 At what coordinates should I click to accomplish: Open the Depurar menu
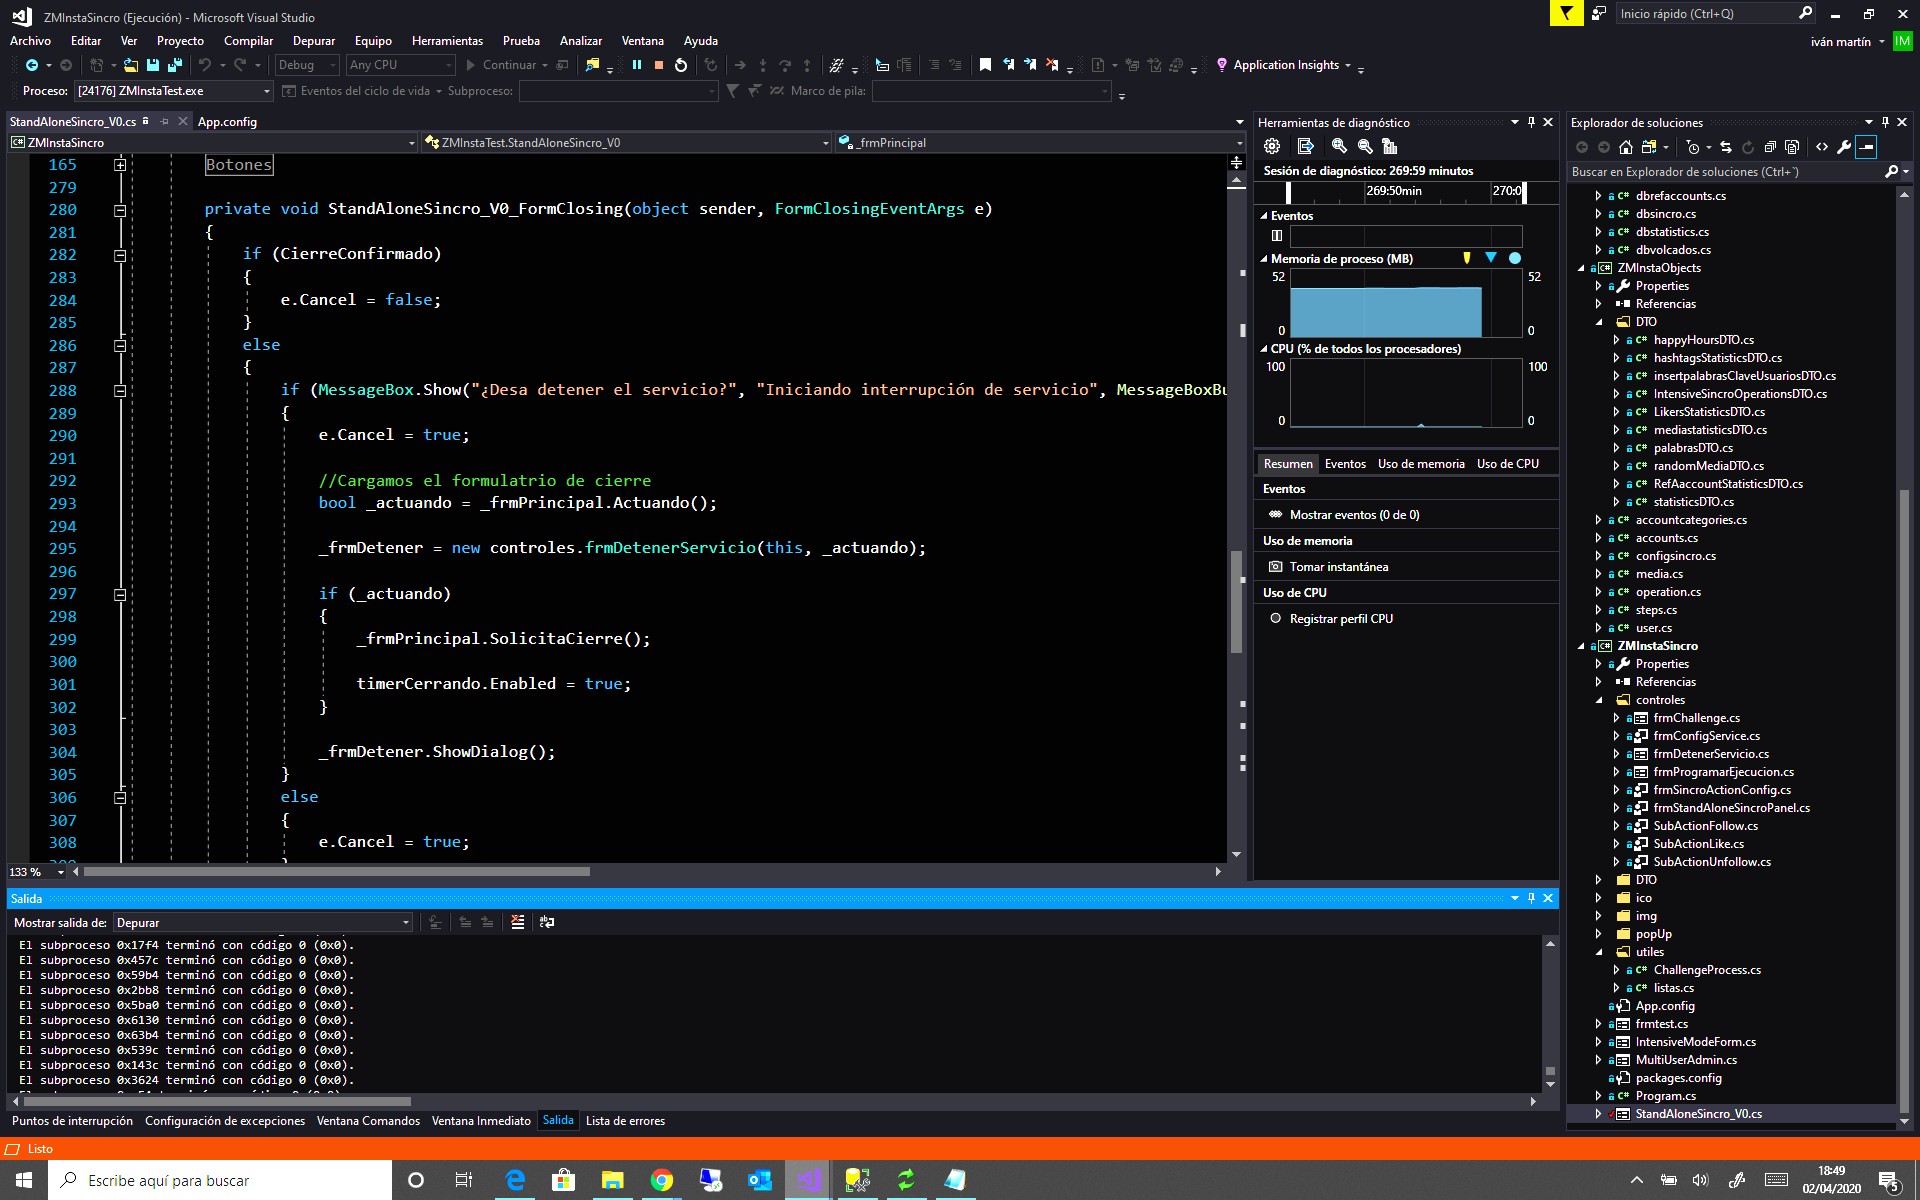point(313,41)
